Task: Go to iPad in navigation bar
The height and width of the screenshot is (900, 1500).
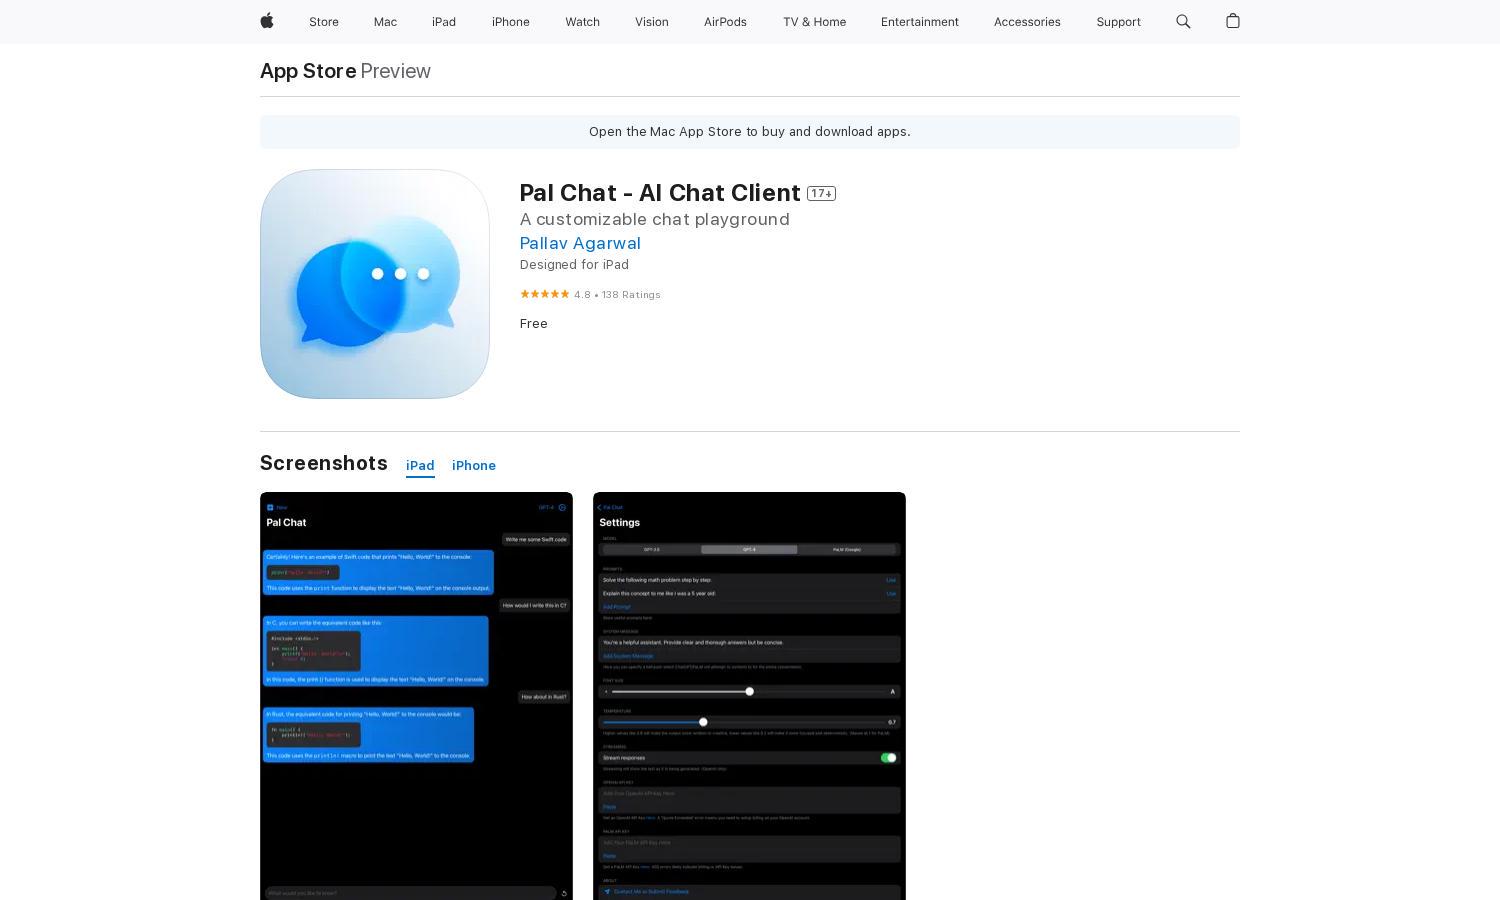Action: 444,22
